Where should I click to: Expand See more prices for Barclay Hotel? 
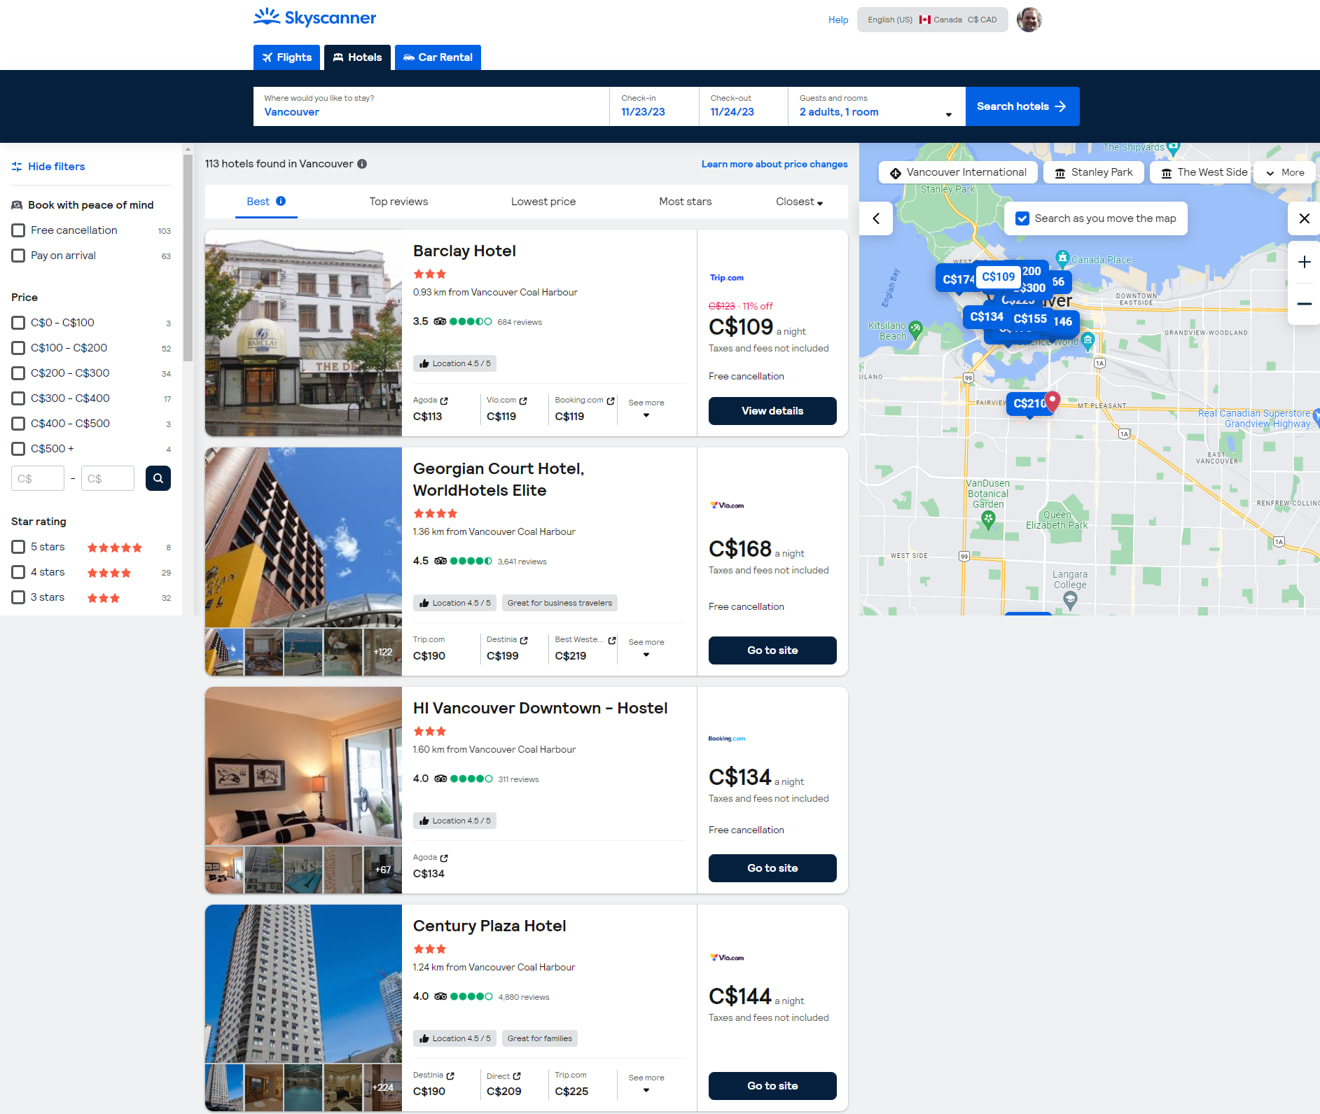[646, 407]
